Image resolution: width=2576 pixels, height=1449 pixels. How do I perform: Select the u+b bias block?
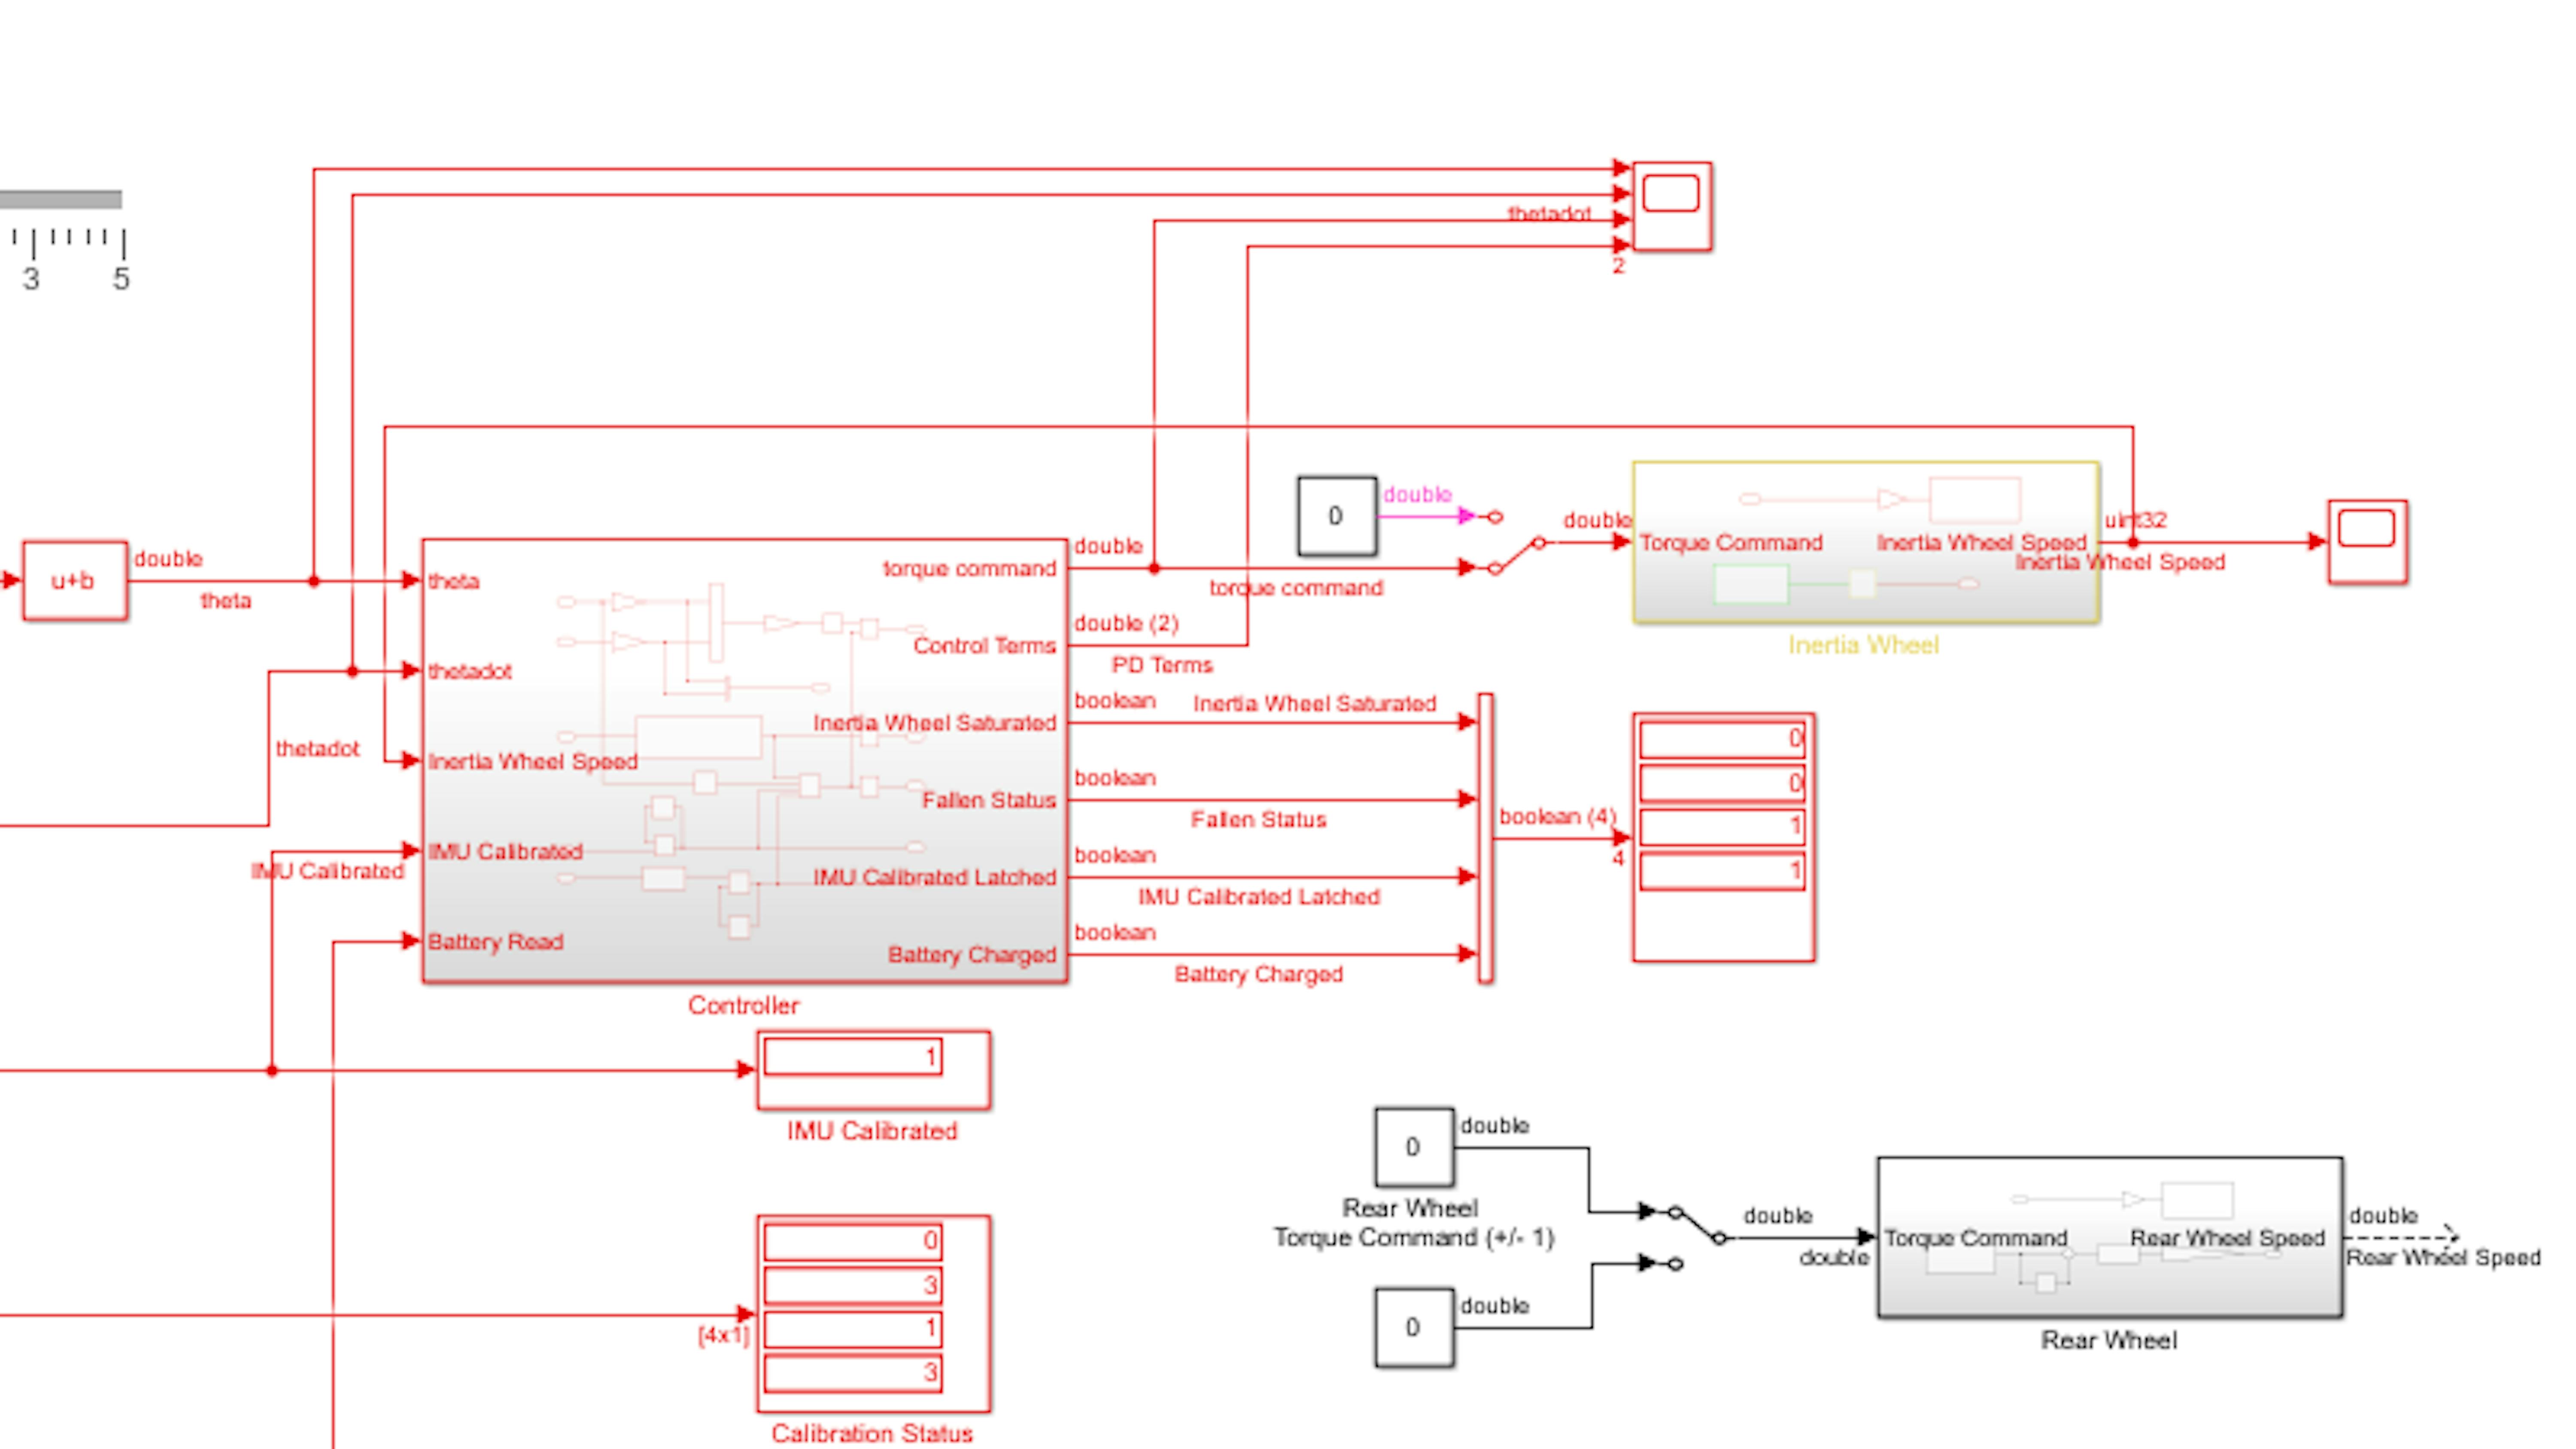75,581
